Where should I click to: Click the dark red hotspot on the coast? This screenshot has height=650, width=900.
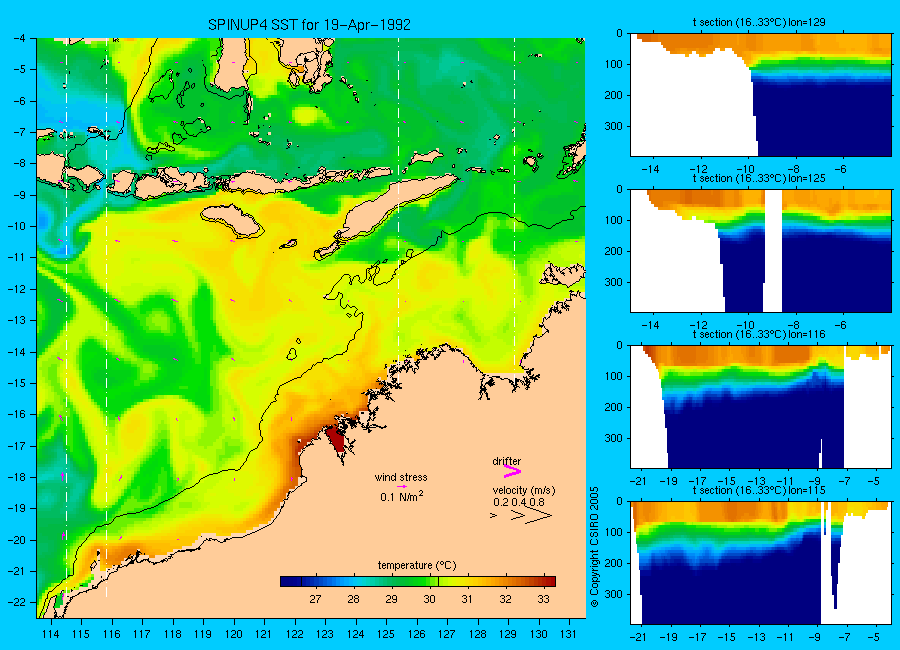coord(335,440)
